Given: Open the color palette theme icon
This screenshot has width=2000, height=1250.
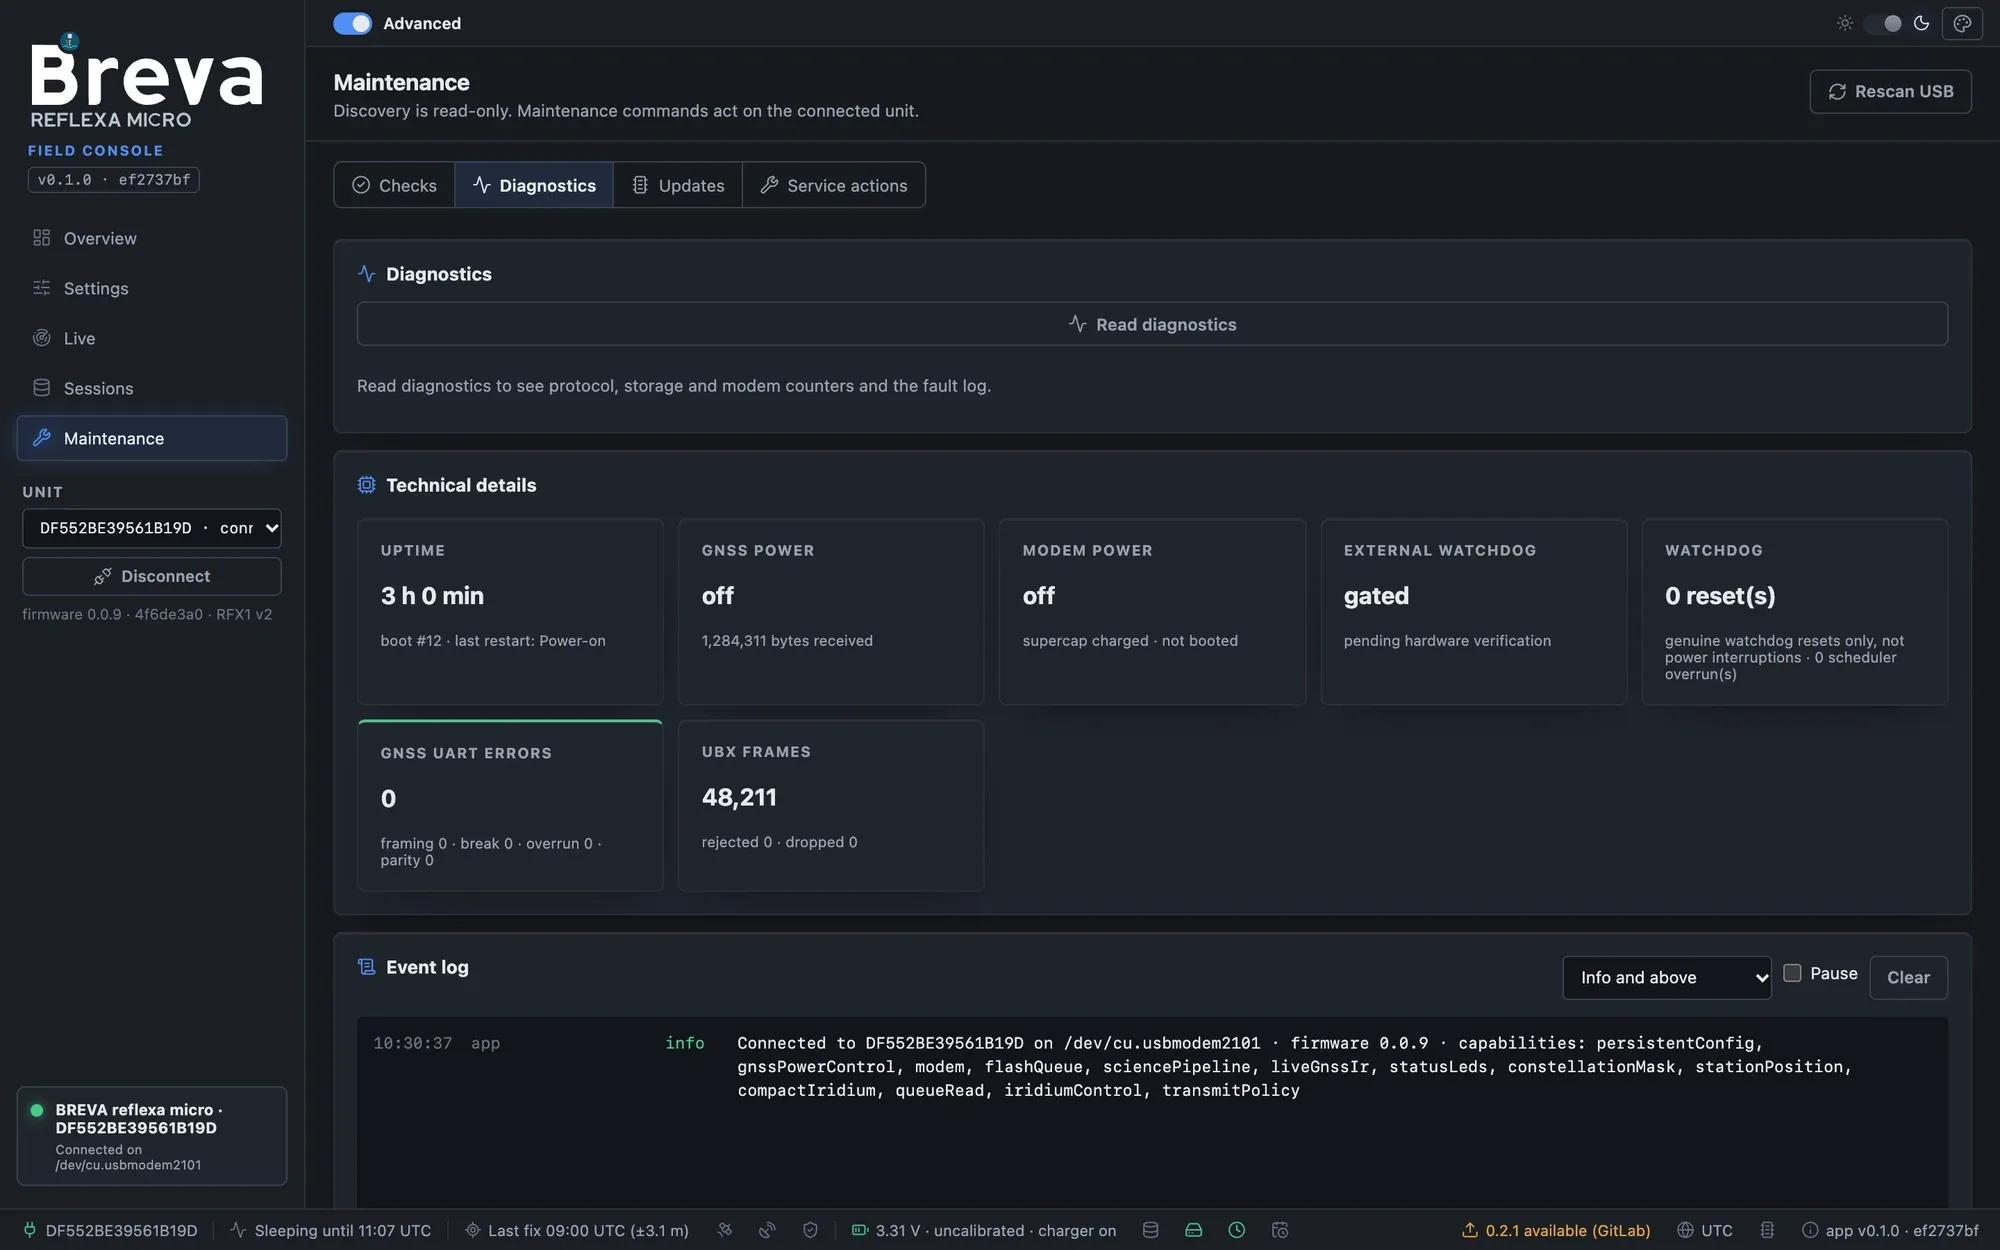Looking at the screenshot, I should [1962, 23].
